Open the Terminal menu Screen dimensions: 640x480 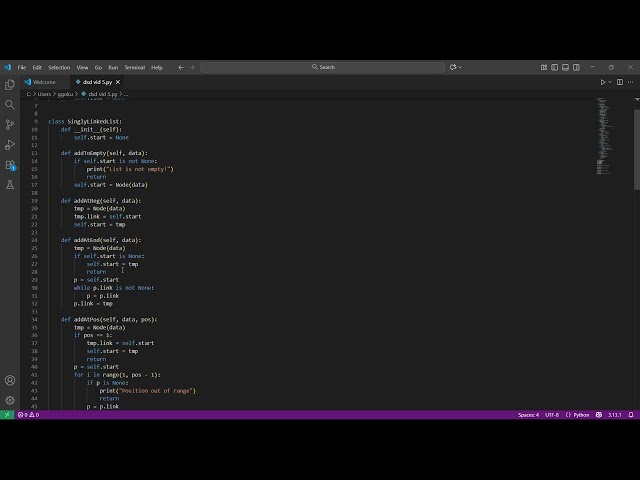pyautogui.click(x=135, y=67)
